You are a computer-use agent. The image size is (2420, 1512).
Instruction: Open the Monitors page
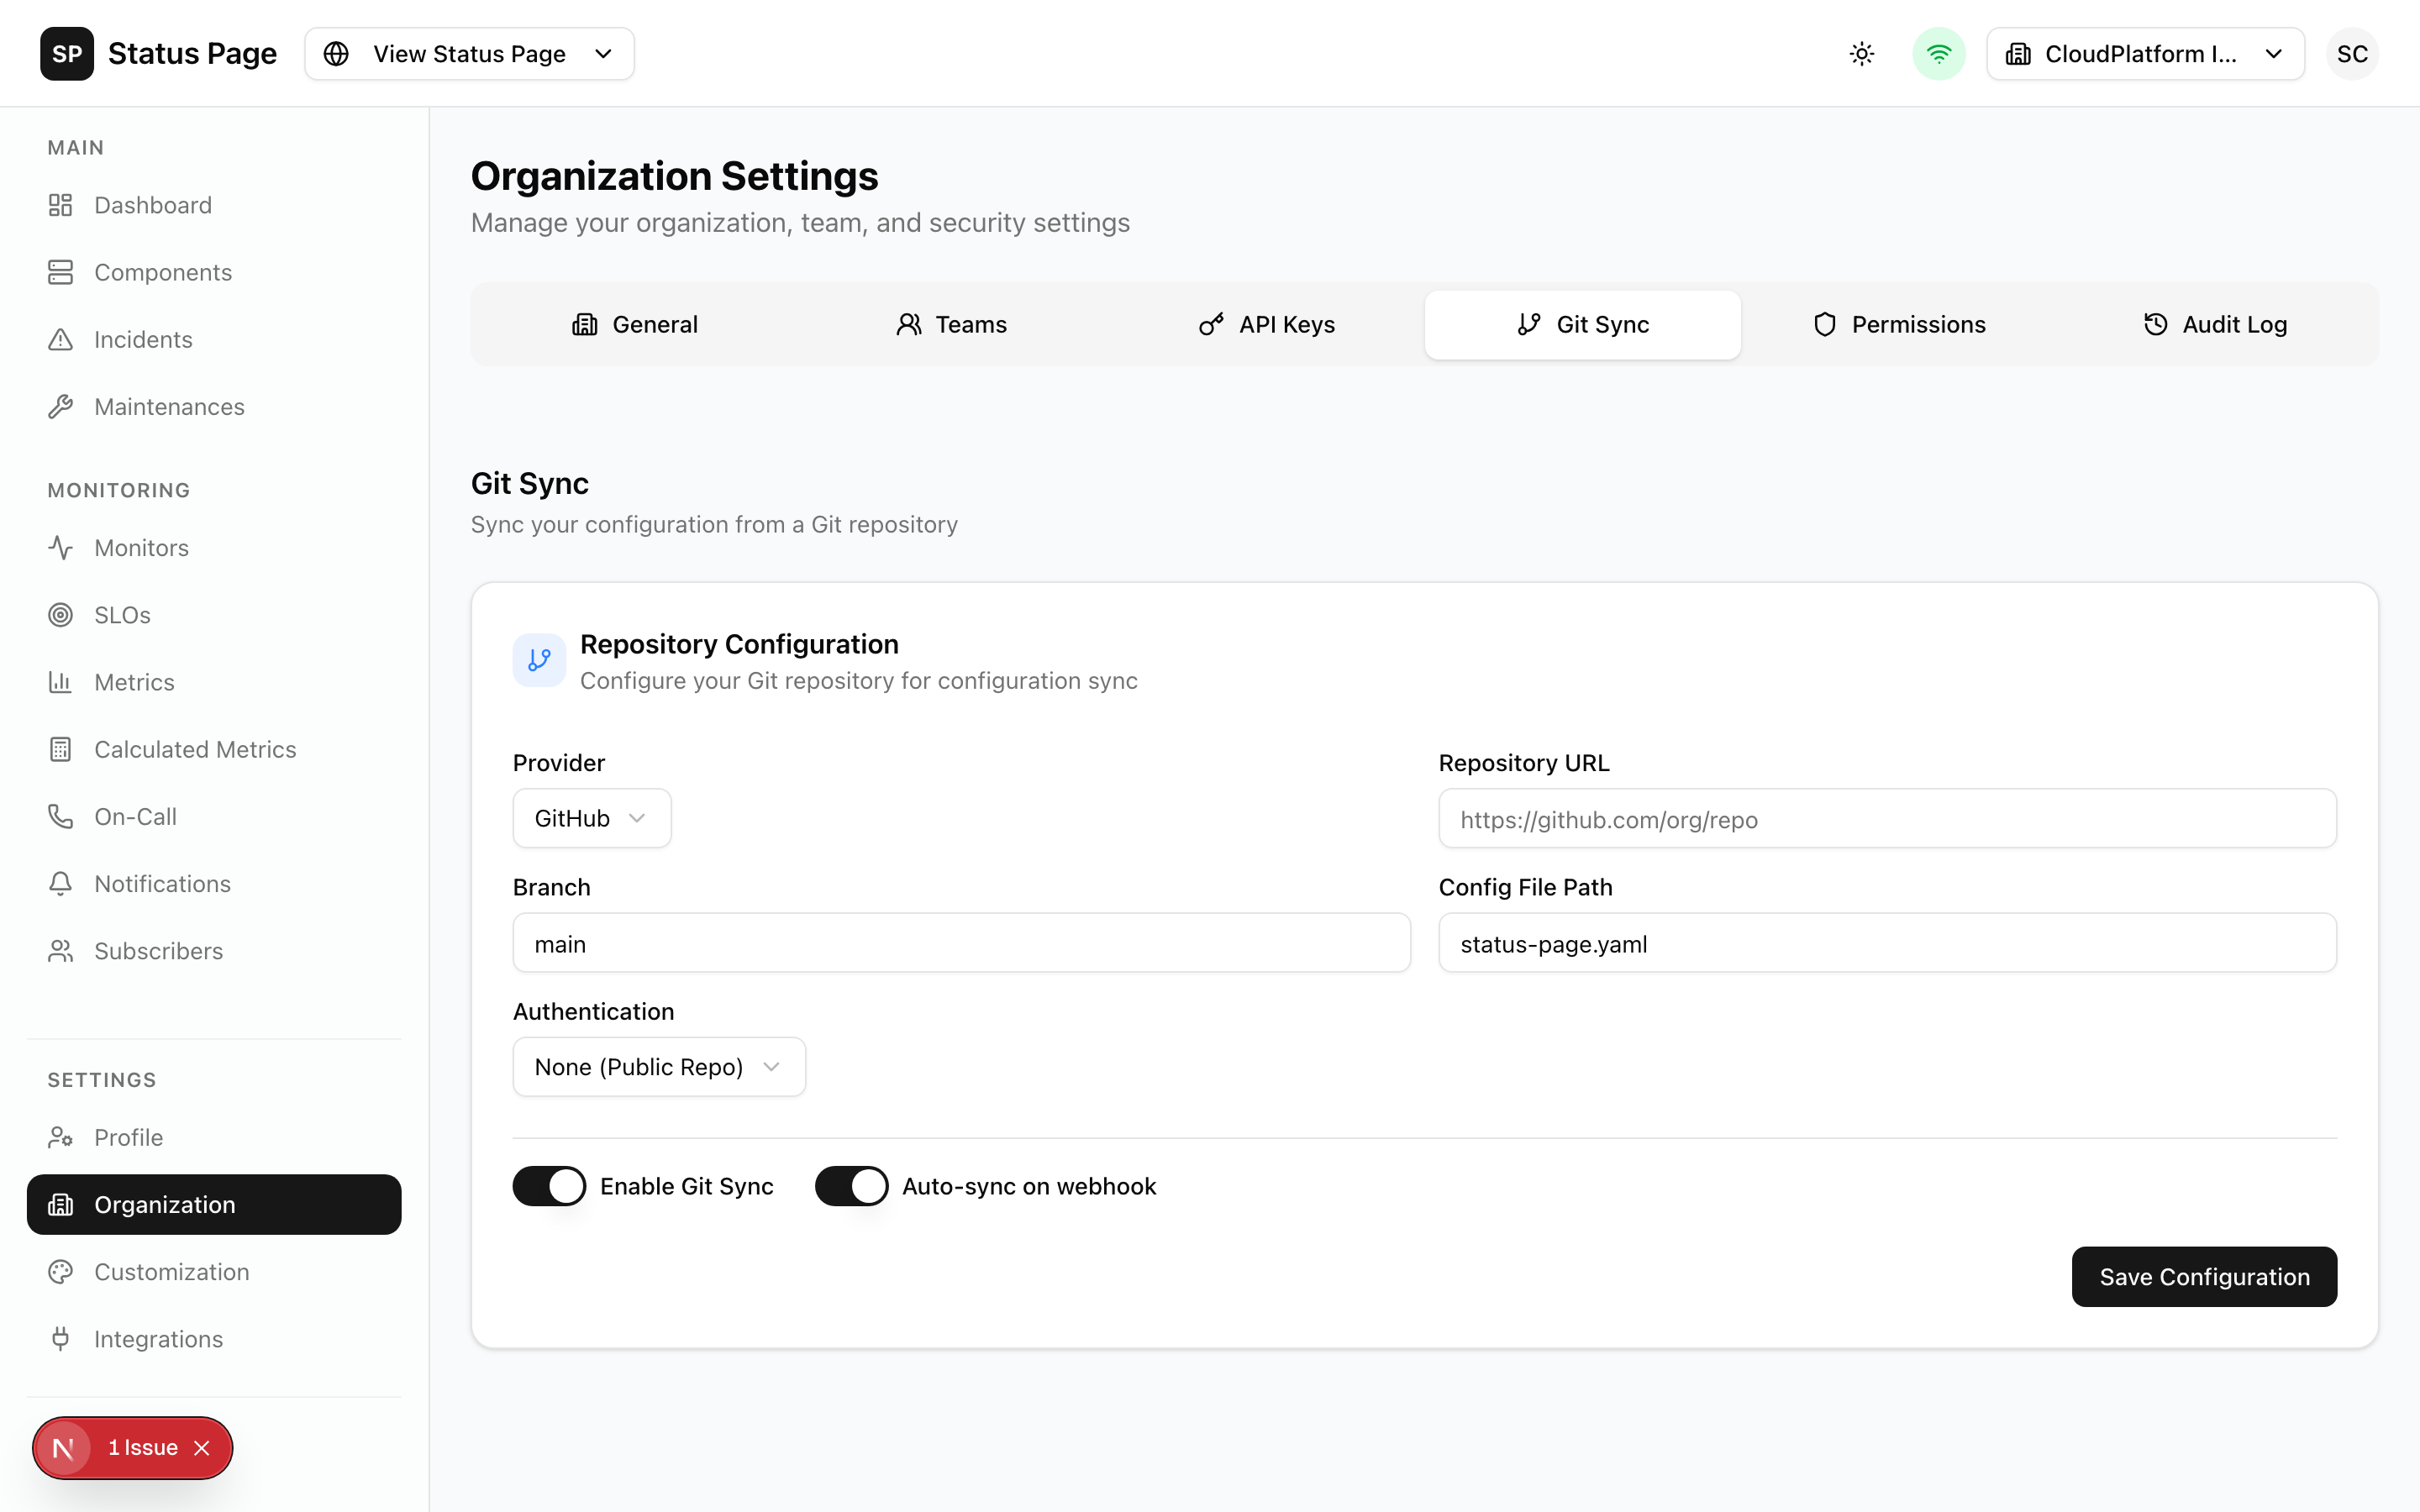(141, 547)
